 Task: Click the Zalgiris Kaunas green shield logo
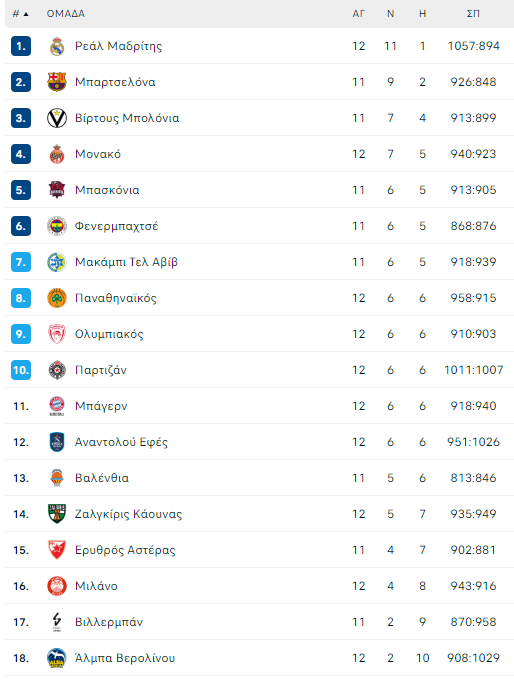[x=57, y=514]
